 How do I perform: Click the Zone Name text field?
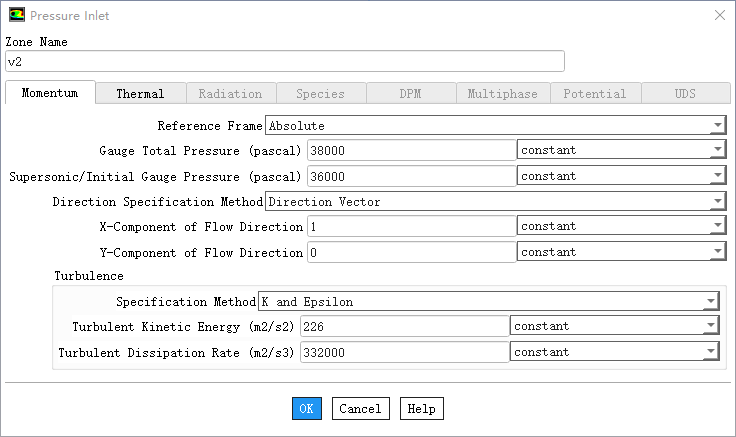tap(284, 62)
